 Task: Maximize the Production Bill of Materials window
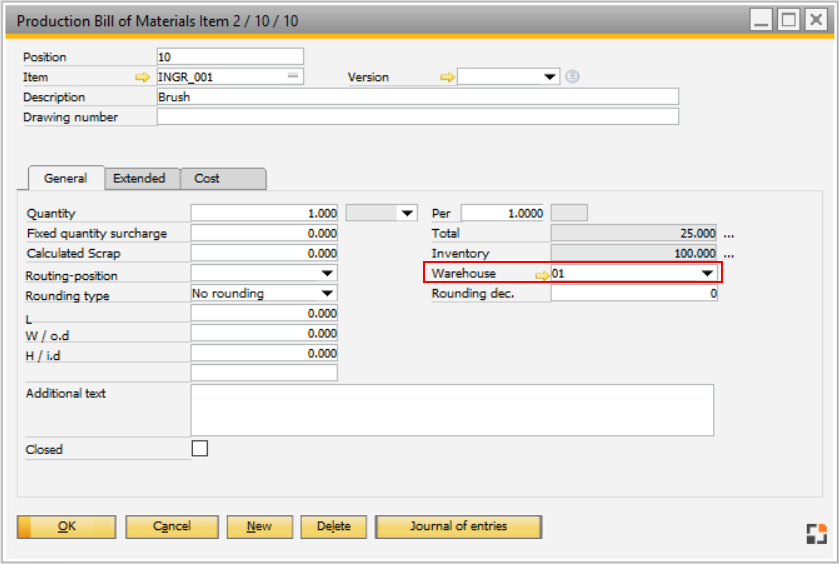click(788, 20)
